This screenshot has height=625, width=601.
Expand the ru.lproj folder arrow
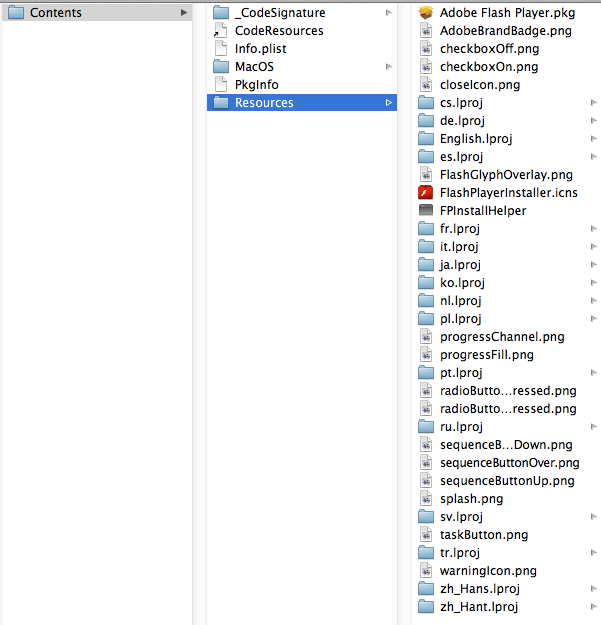[594, 427]
